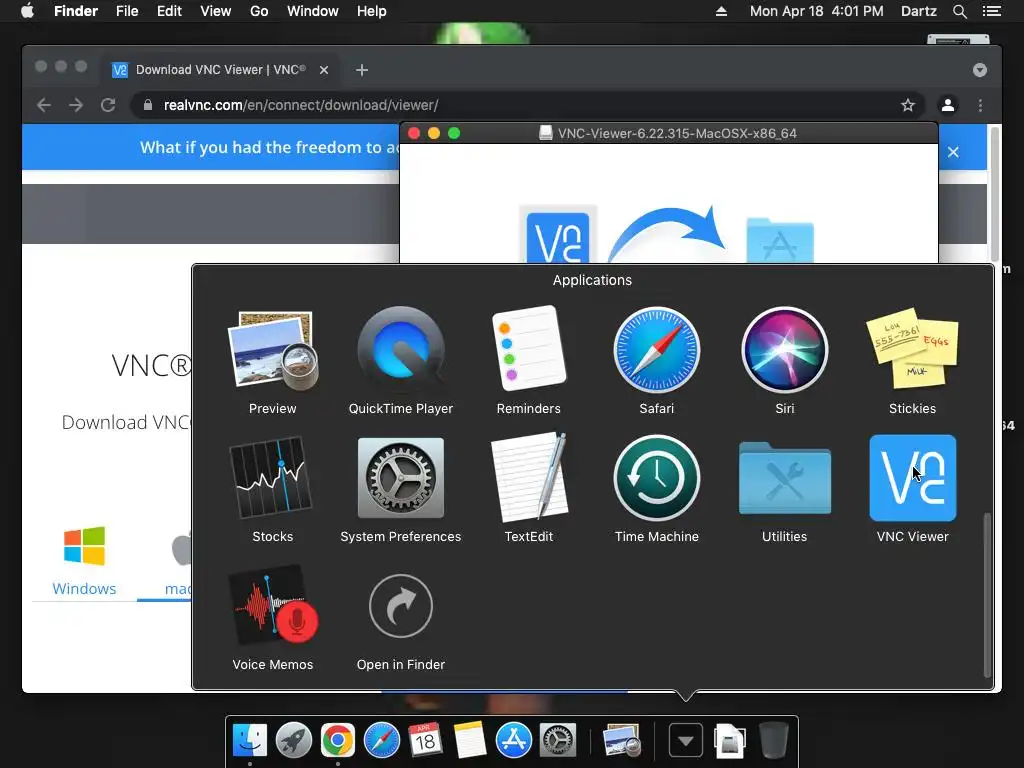Viewport: 1024px width, 768px height.
Task: Open the Utilities folder in the stack
Action: (x=784, y=479)
